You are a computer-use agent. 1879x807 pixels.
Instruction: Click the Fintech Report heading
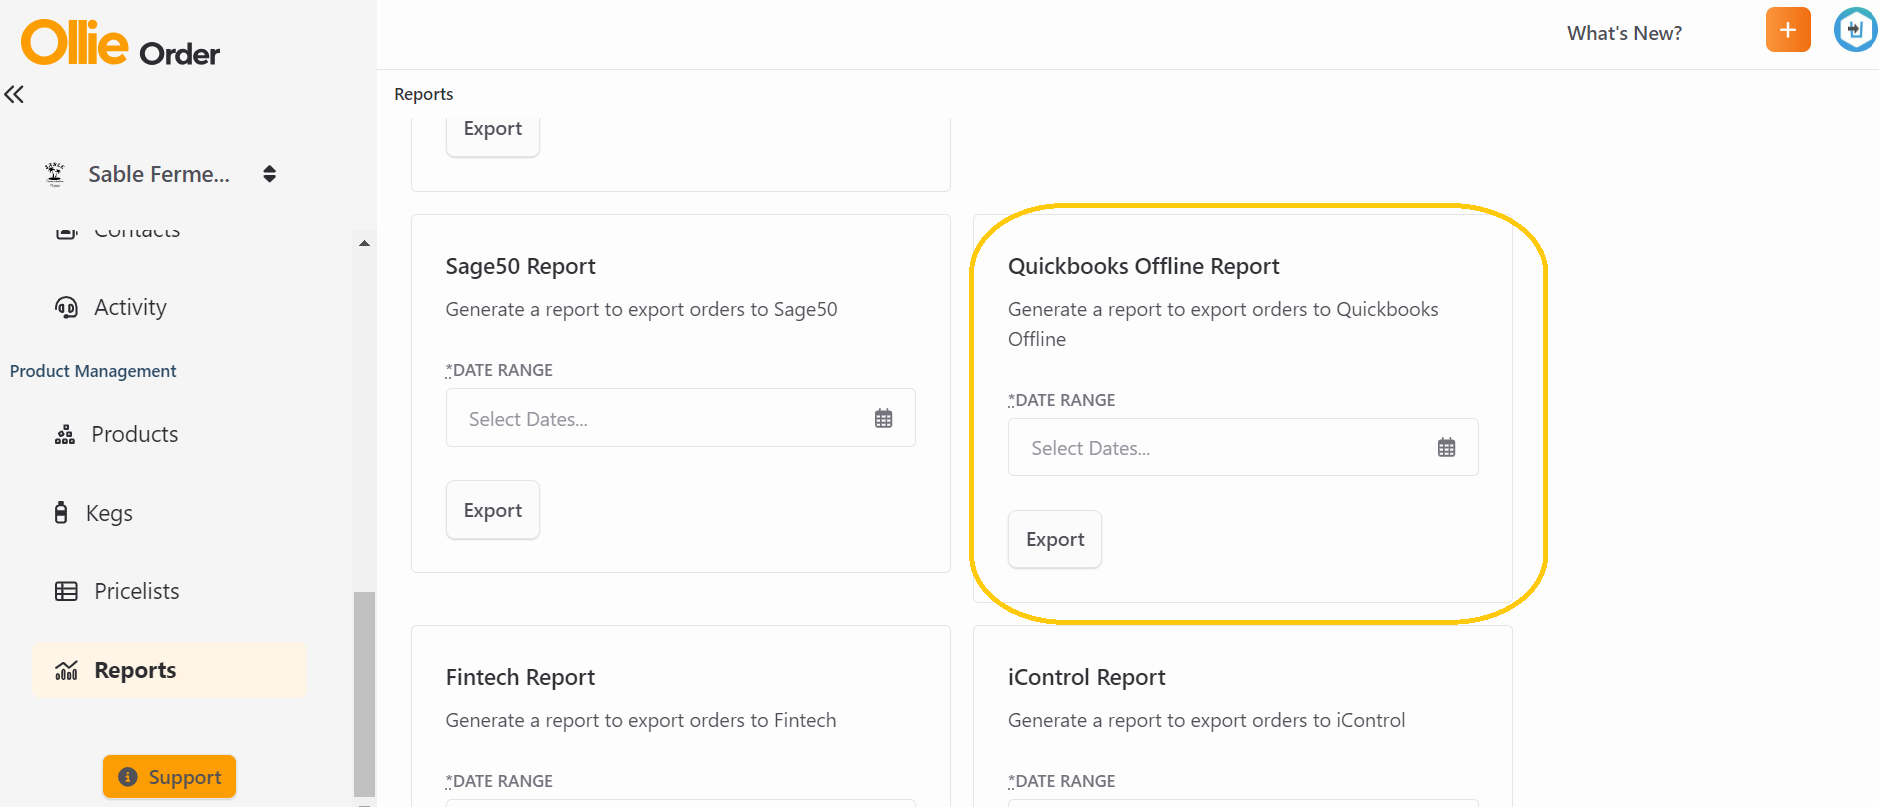click(520, 677)
